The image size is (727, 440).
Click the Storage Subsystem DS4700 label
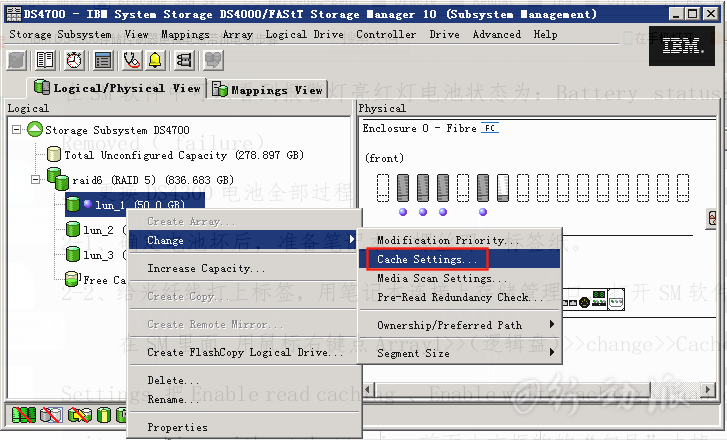[117, 130]
